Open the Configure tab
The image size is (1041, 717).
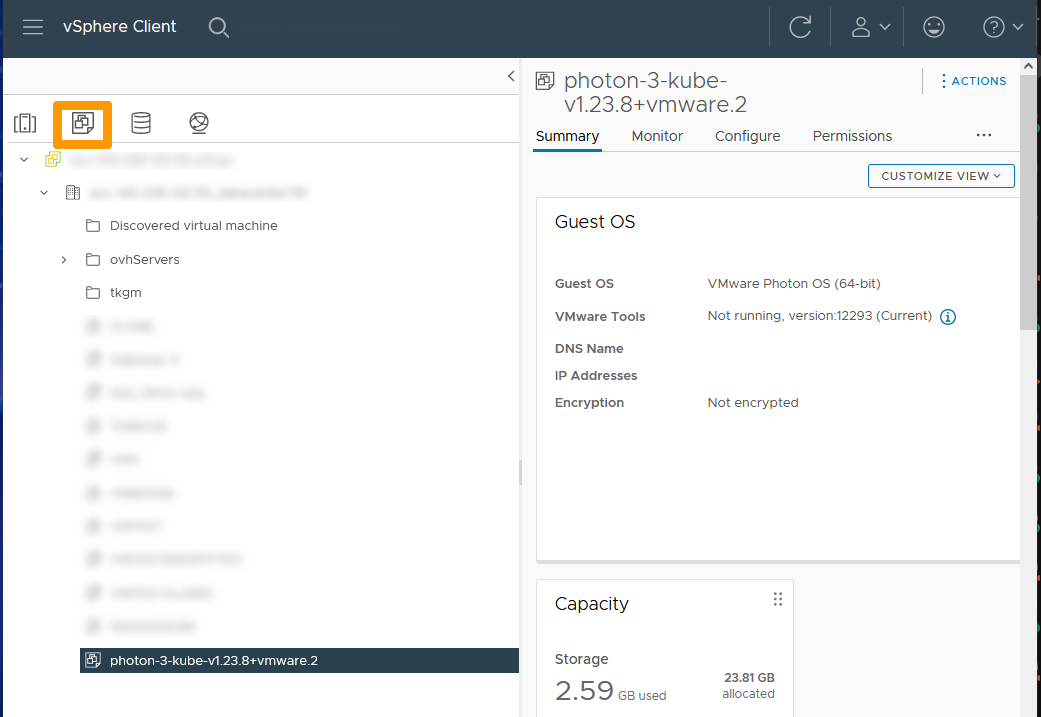point(748,136)
